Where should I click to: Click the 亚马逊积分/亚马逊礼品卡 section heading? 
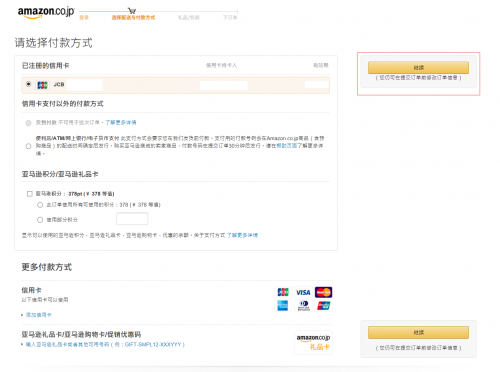tap(60, 174)
